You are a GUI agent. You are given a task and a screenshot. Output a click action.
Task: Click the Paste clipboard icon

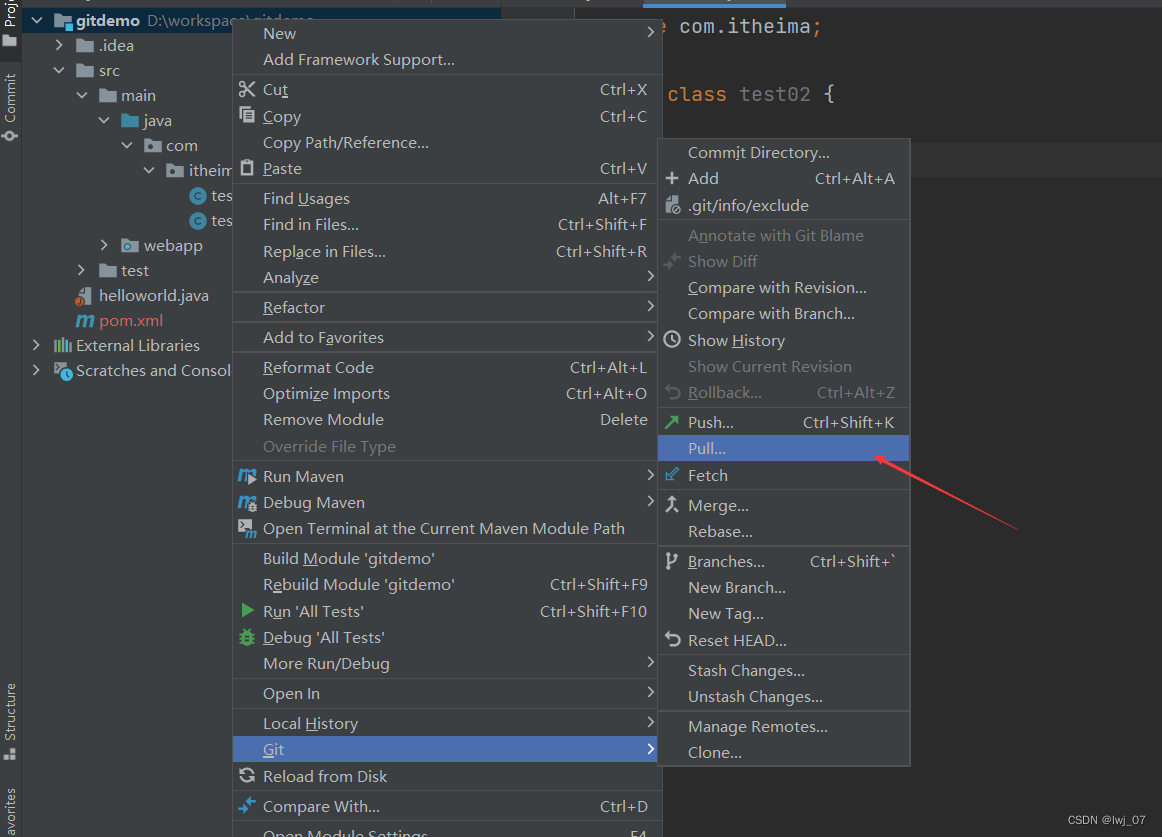click(247, 168)
